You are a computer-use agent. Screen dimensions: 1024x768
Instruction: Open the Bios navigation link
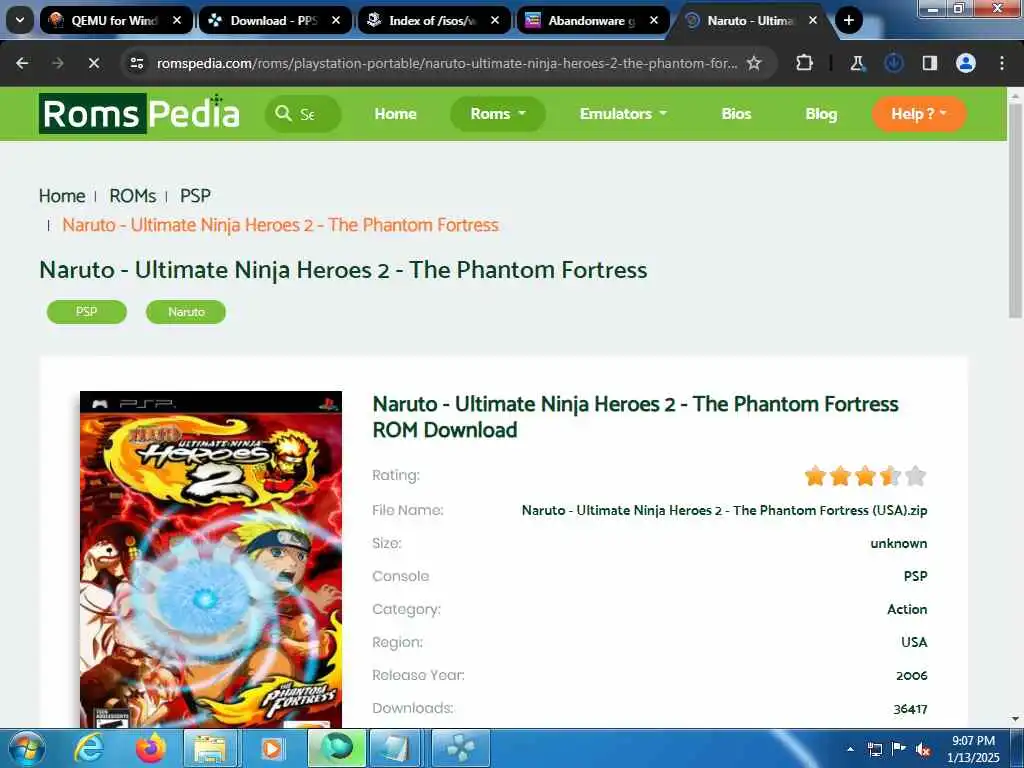[736, 114]
